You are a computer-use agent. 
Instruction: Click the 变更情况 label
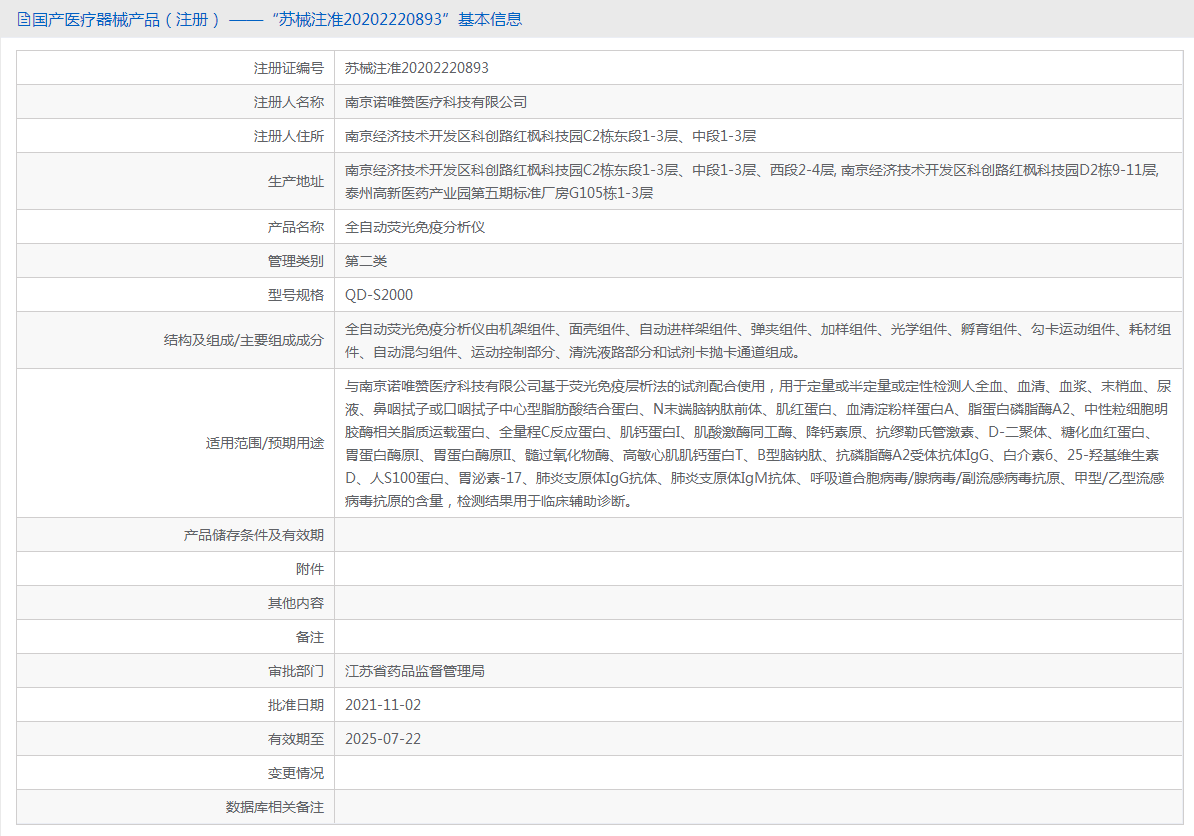[x=295, y=773]
